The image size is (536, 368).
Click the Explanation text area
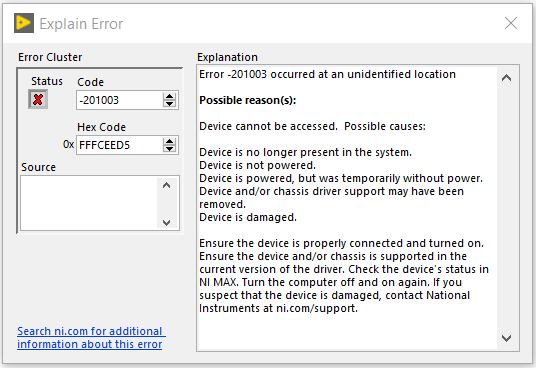(x=347, y=208)
